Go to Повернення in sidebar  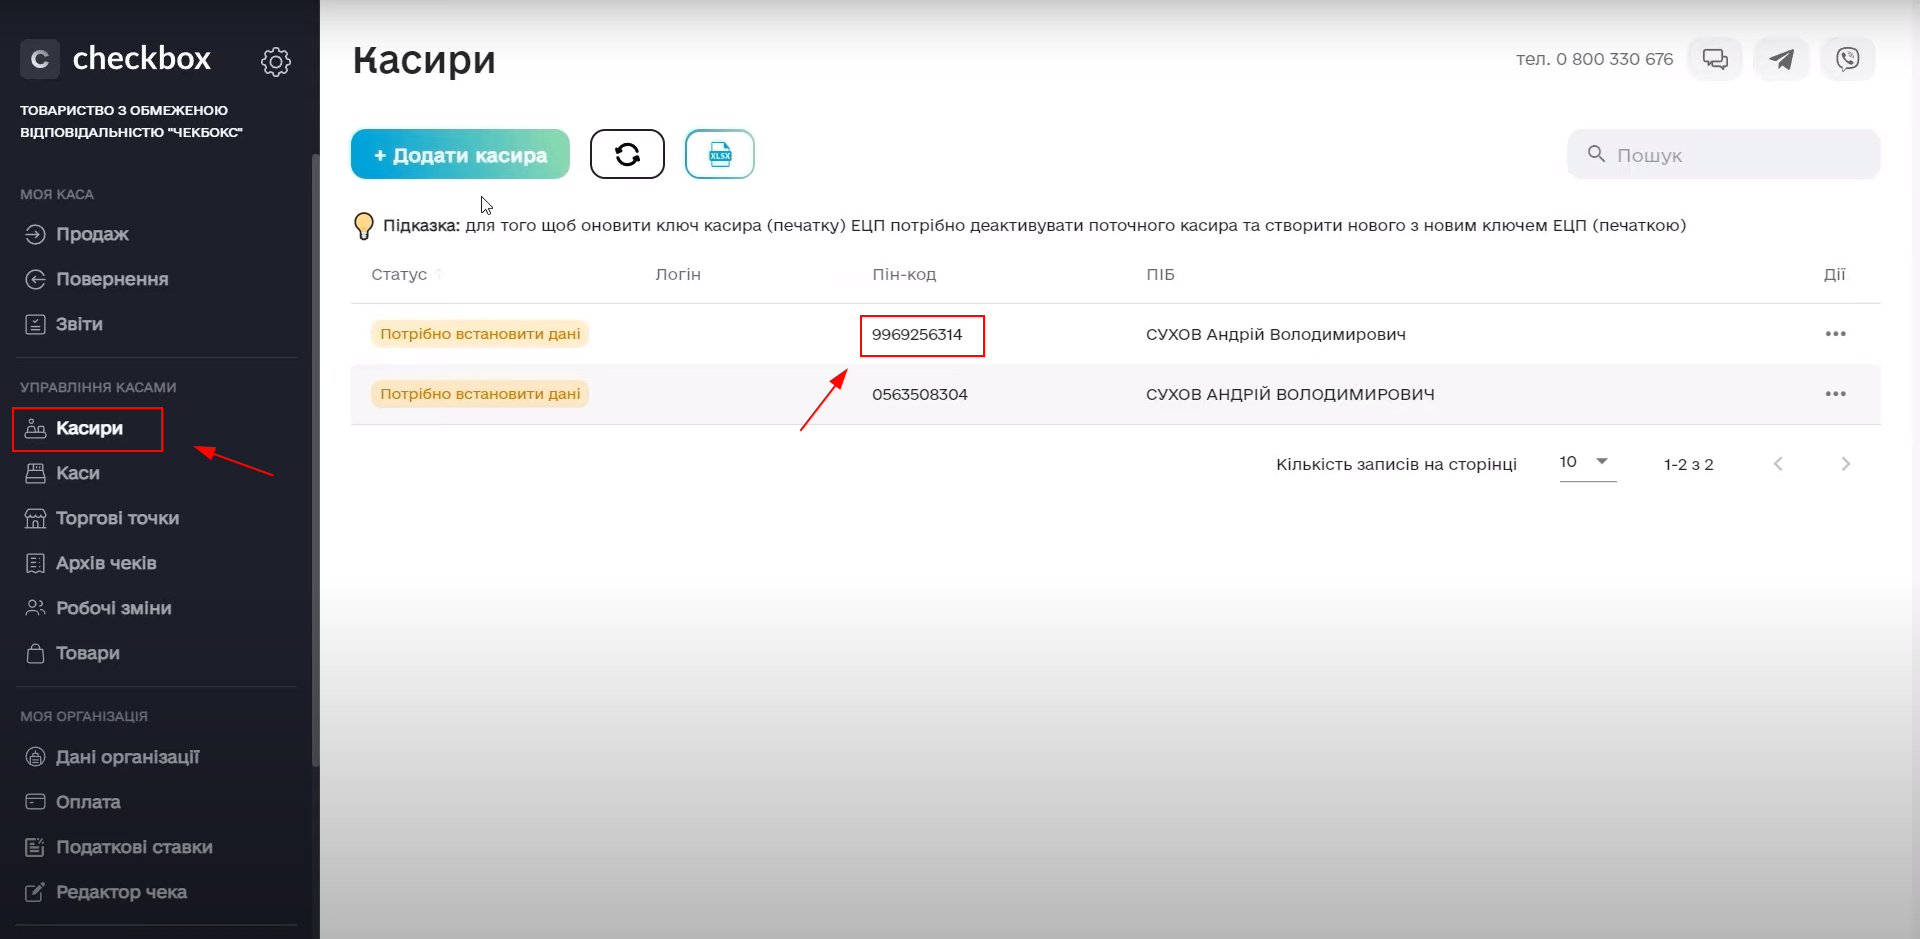pyautogui.click(x=96, y=279)
